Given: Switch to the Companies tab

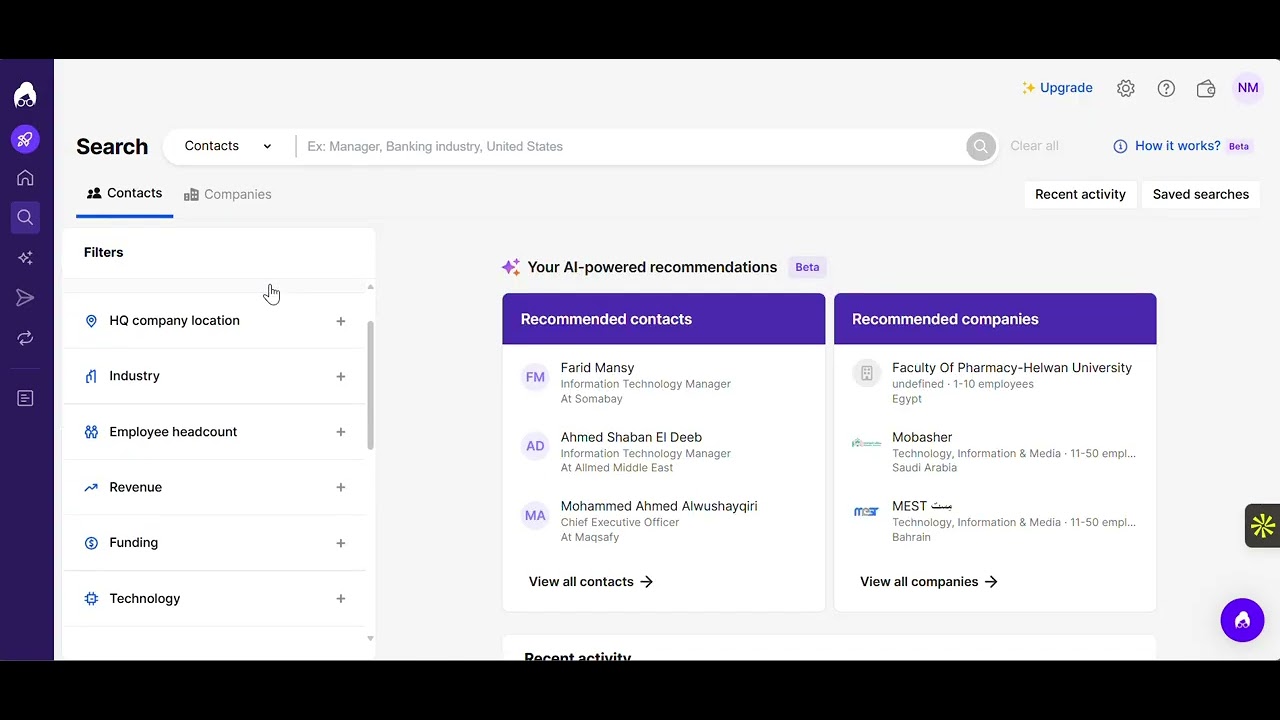Looking at the screenshot, I should tap(228, 194).
